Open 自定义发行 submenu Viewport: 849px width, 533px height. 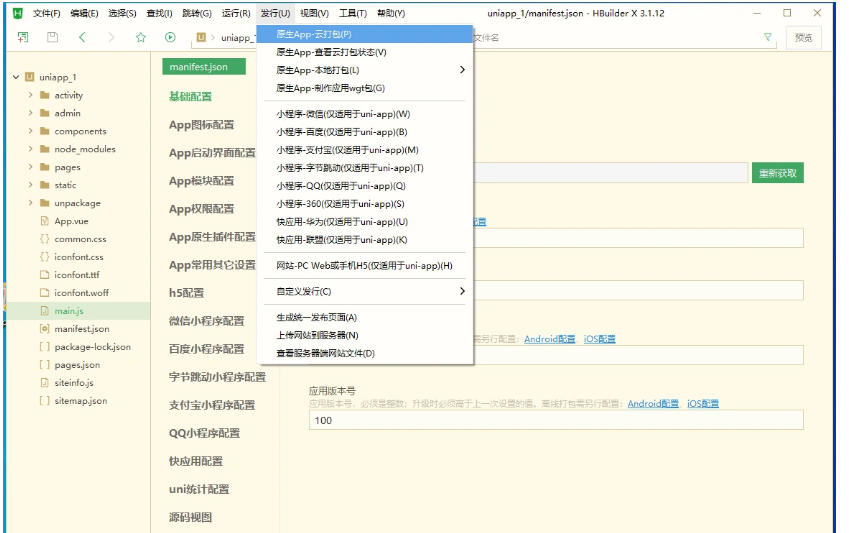coord(365,291)
